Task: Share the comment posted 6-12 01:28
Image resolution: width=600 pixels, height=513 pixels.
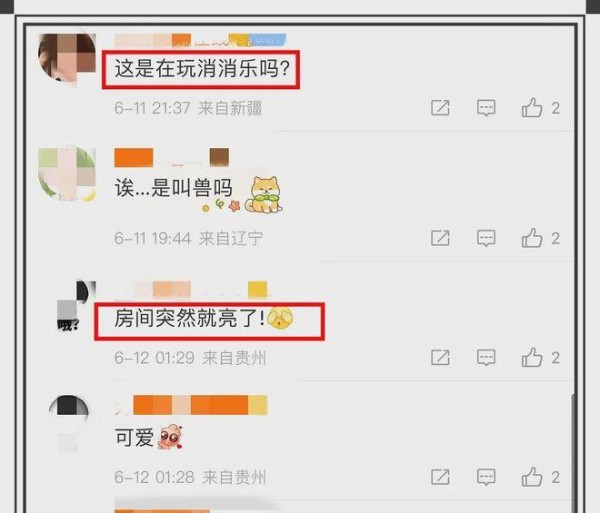Action: [x=440, y=477]
